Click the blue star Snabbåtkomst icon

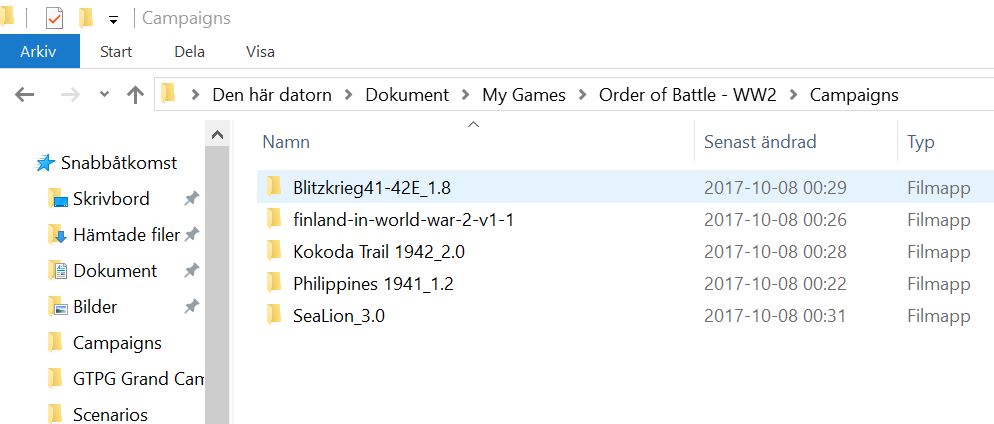45,163
